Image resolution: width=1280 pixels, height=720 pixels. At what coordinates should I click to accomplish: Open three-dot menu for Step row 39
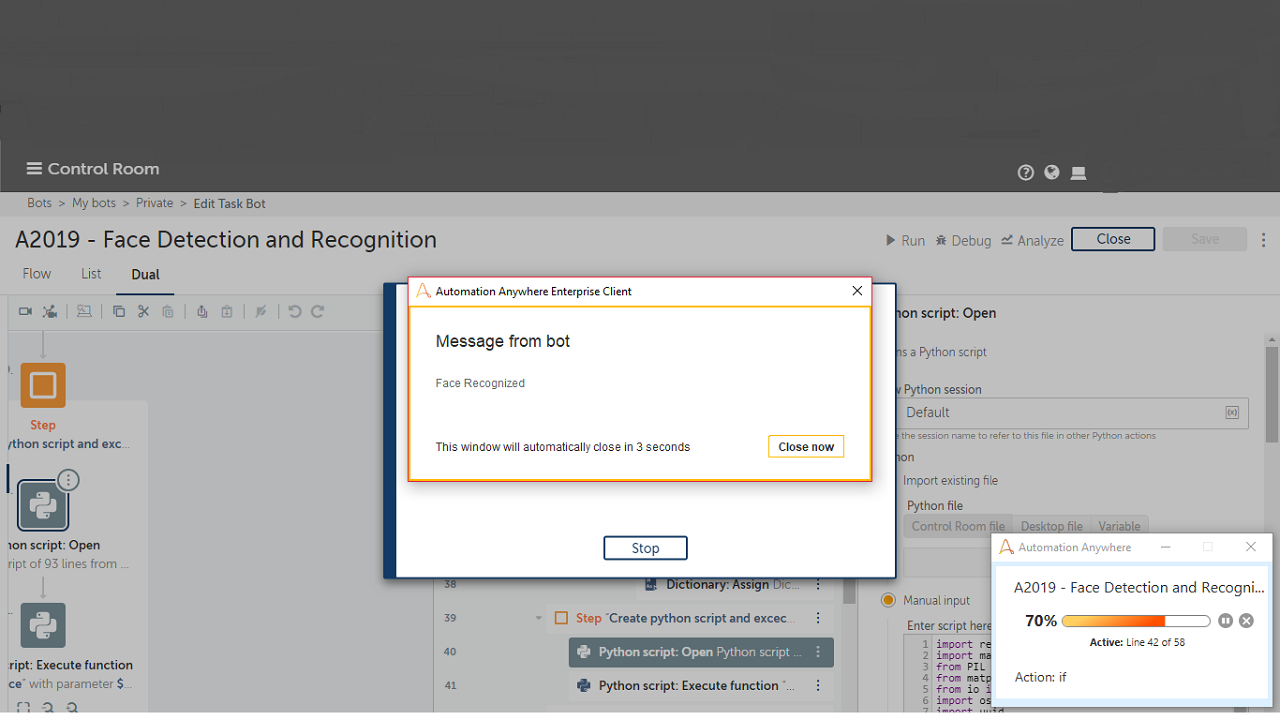pyautogui.click(x=818, y=618)
